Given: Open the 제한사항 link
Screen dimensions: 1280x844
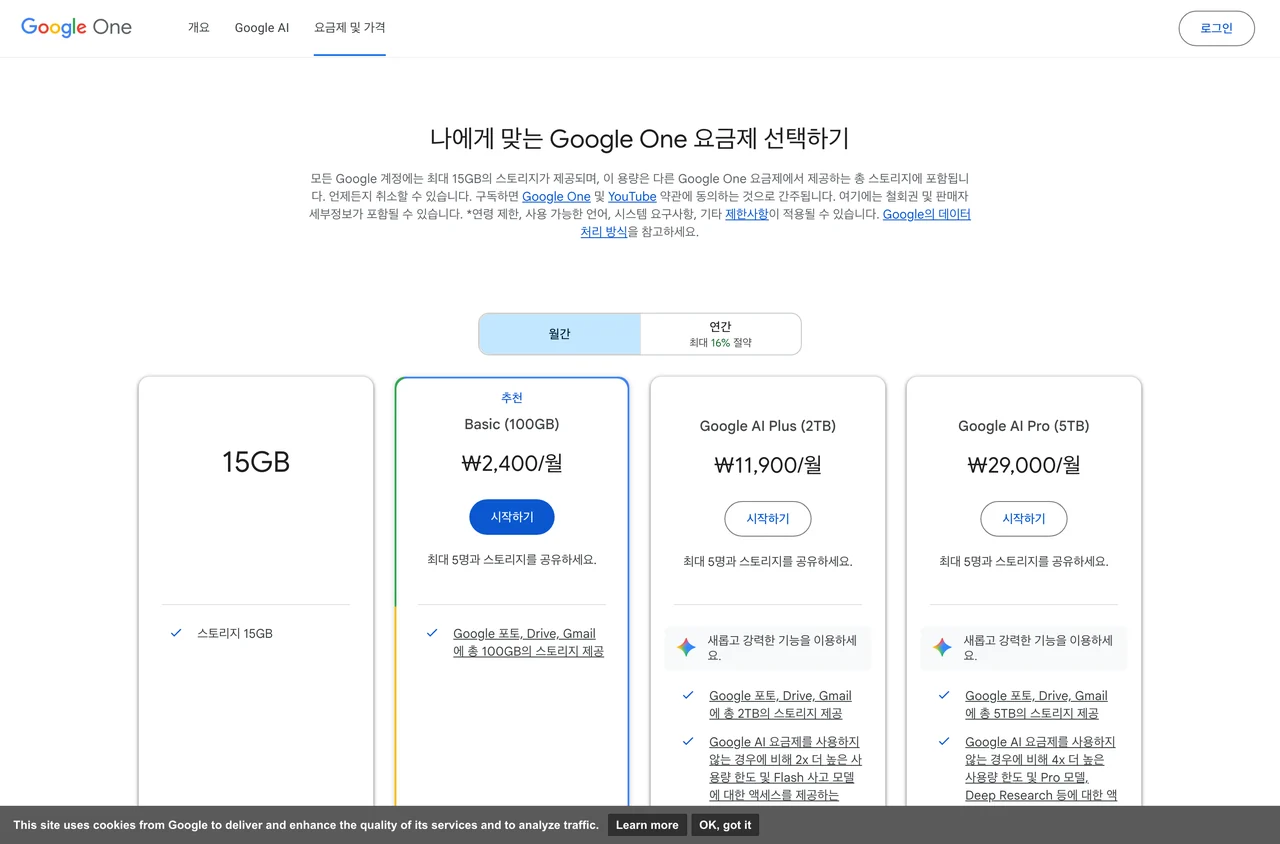Looking at the screenshot, I should [x=747, y=214].
